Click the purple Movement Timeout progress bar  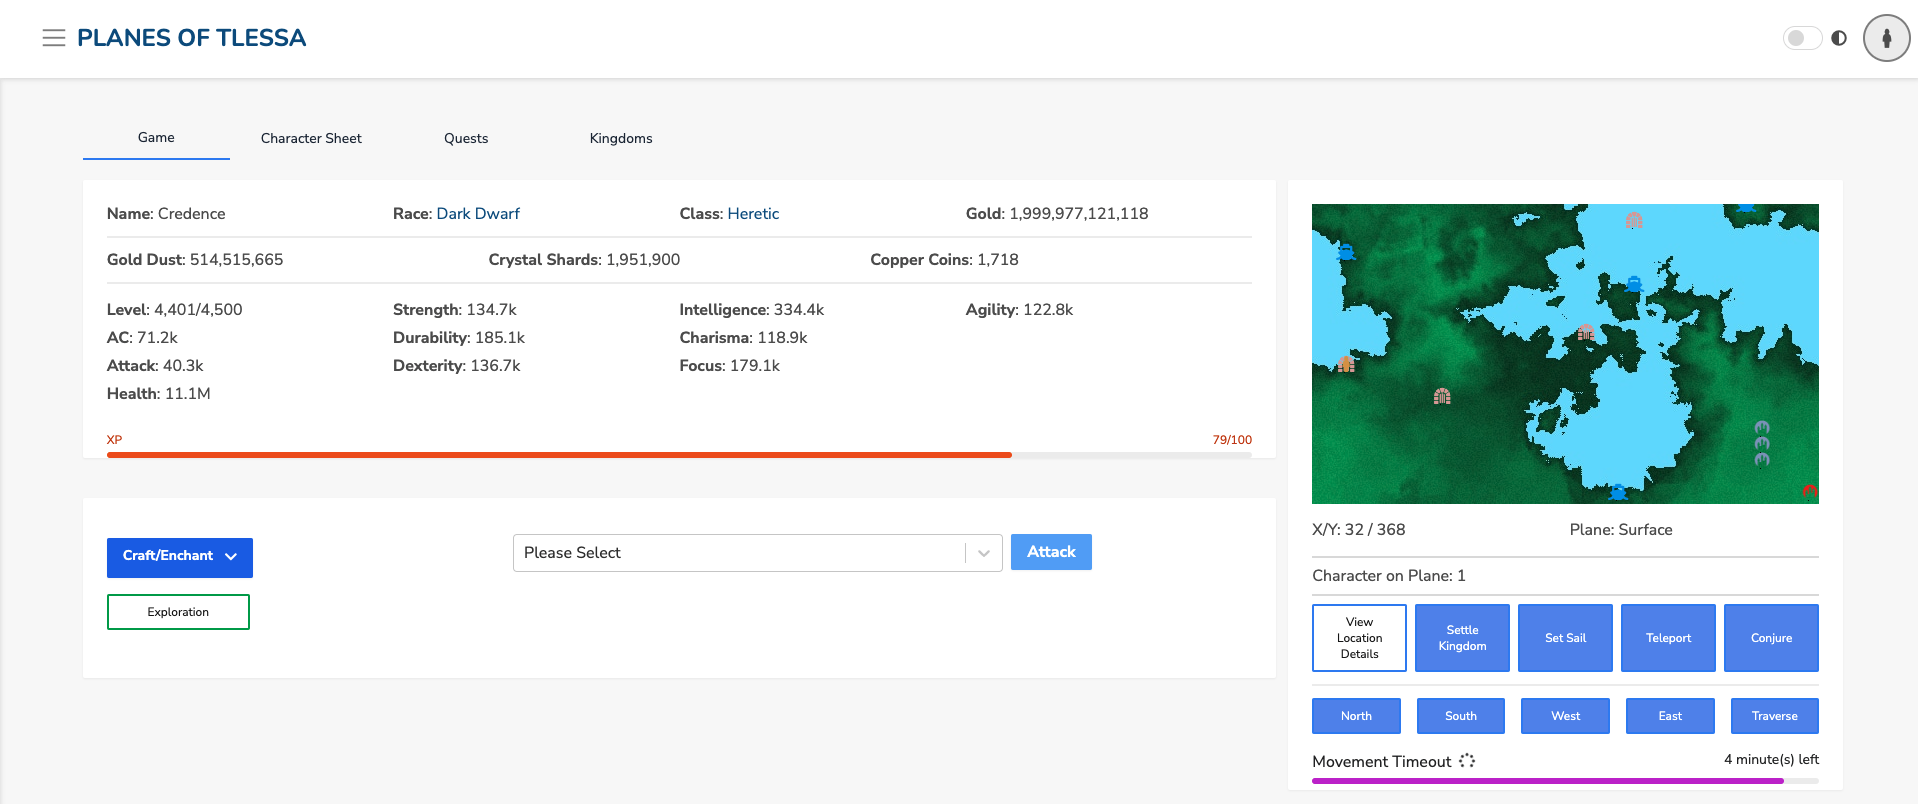1547,781
